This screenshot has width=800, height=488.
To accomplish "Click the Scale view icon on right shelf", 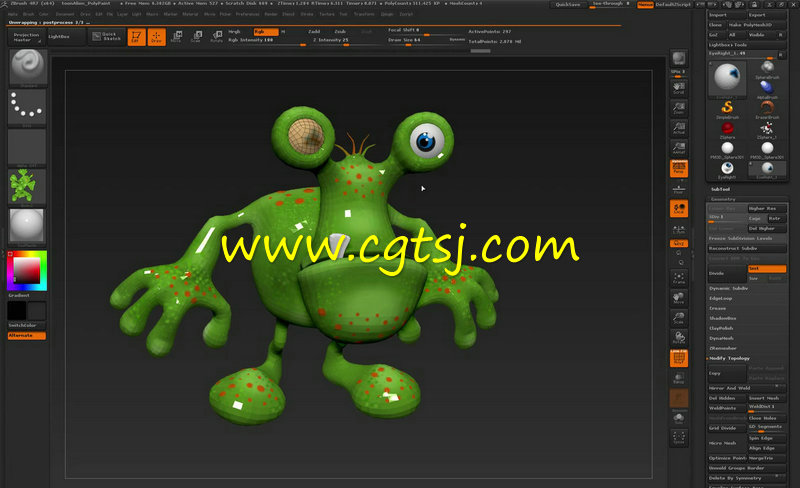I will [679, 318].
